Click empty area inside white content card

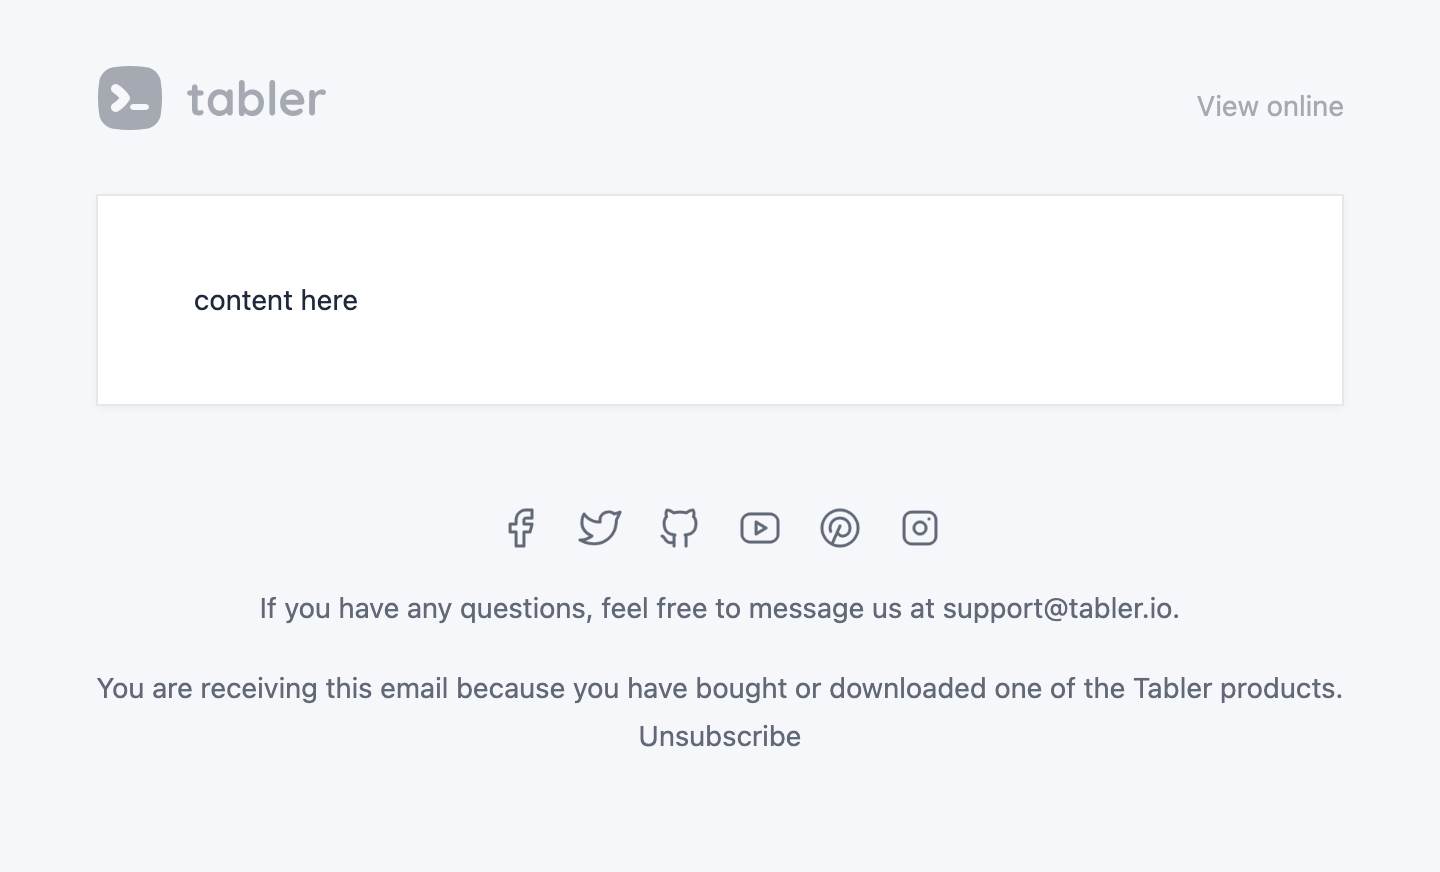pyautogui.click(x=850, y=300)
